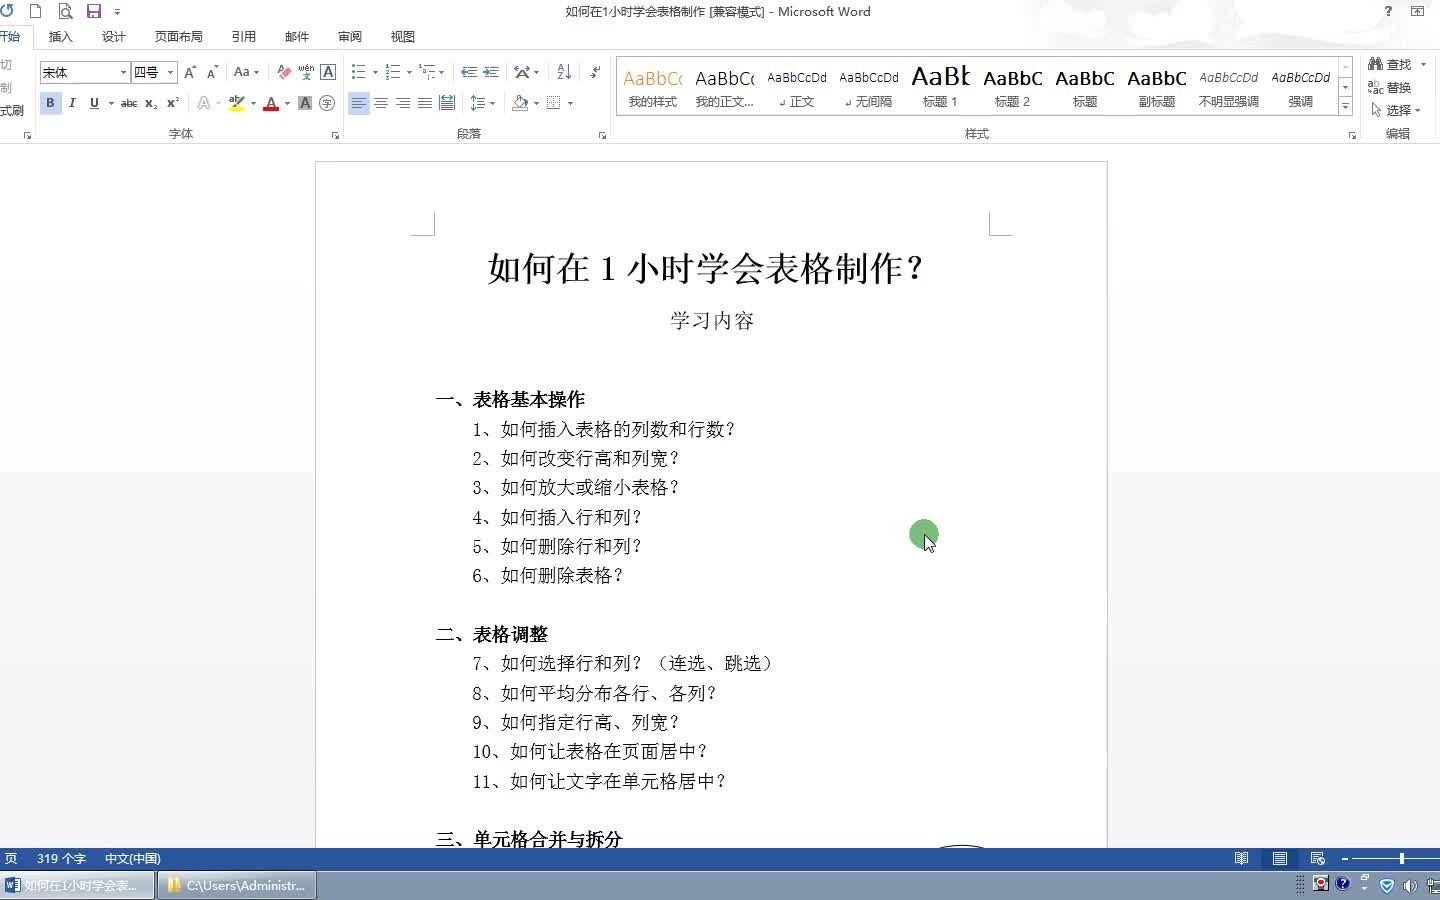Open the Replace (替换) tool
The width and height of the screenshot is (1440, 900).
pos(1390,87)
